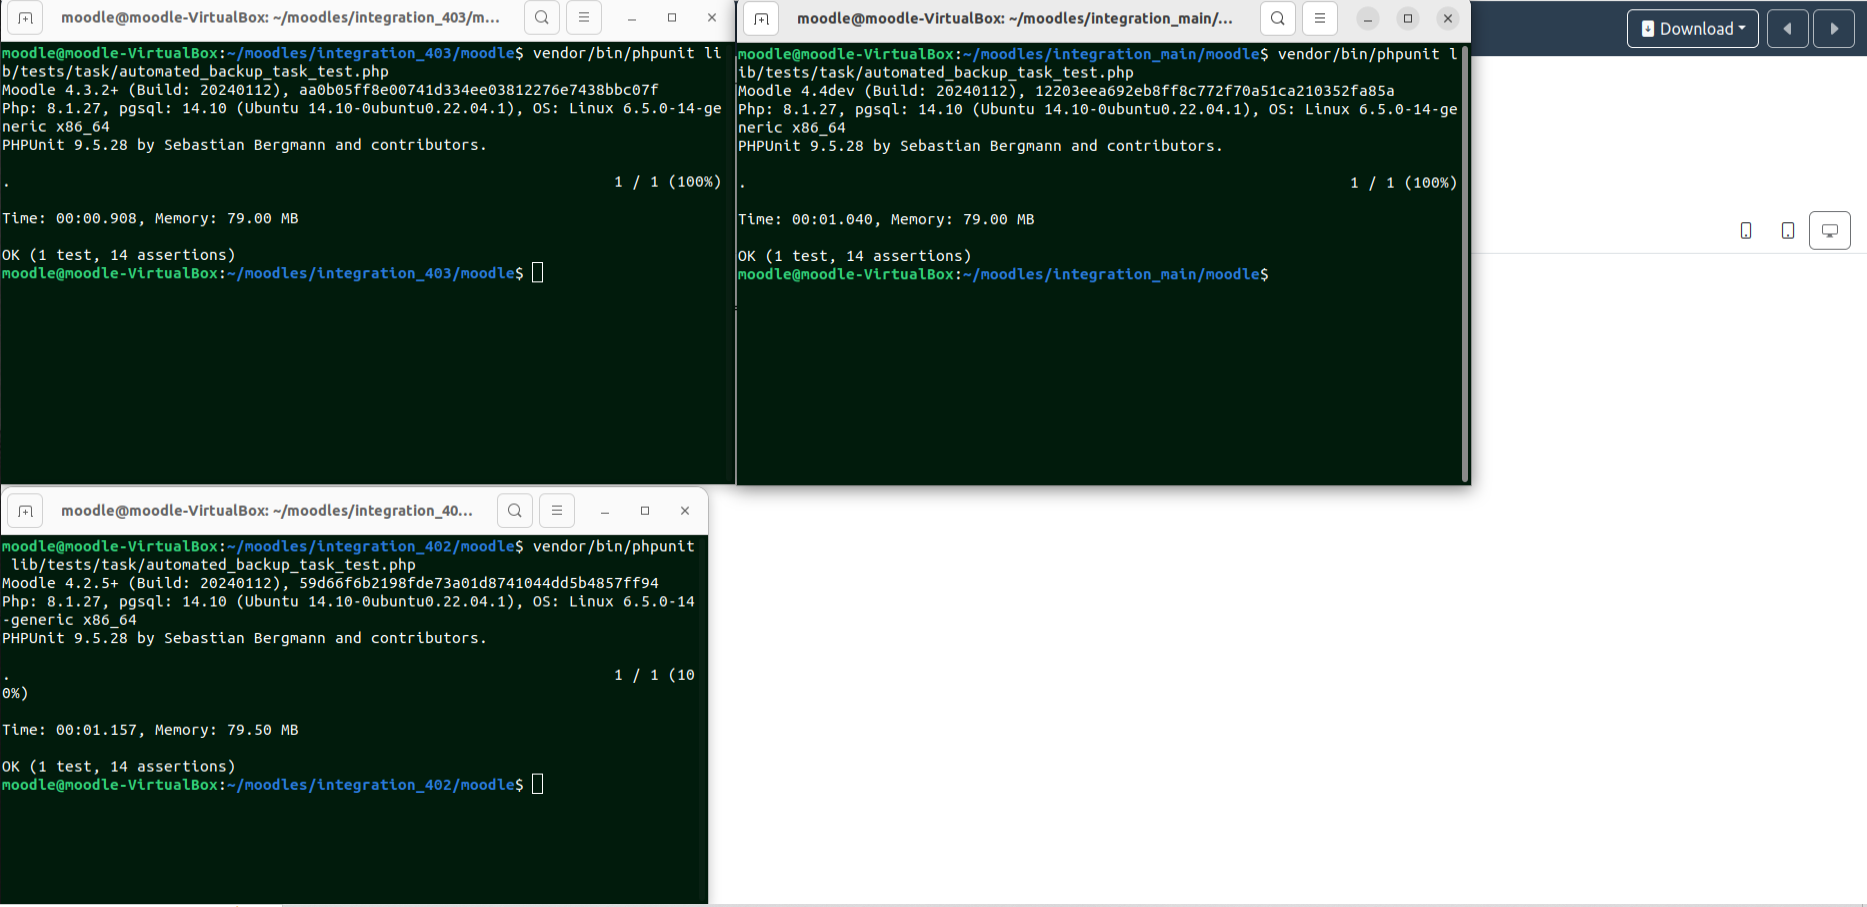Click 'Moodle 4.3.2+' version line
Screen dimensions: 1867x907
(x=330, y=90)
